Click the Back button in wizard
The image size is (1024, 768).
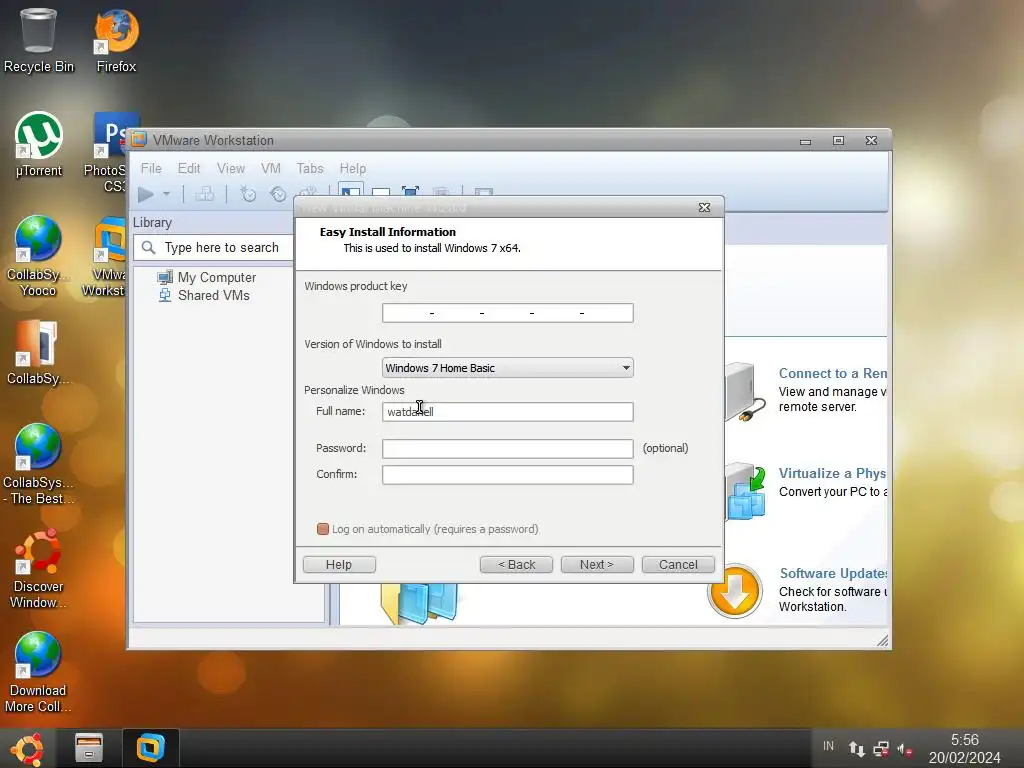516,564
